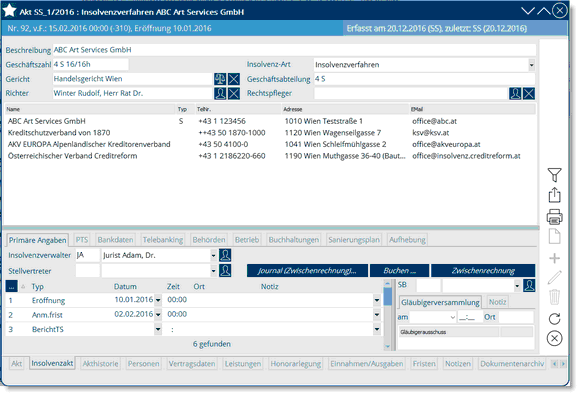The height and width of the screenshot is (394, 578).
Task: Click into the Beschreibung input field
Action: 294,50
